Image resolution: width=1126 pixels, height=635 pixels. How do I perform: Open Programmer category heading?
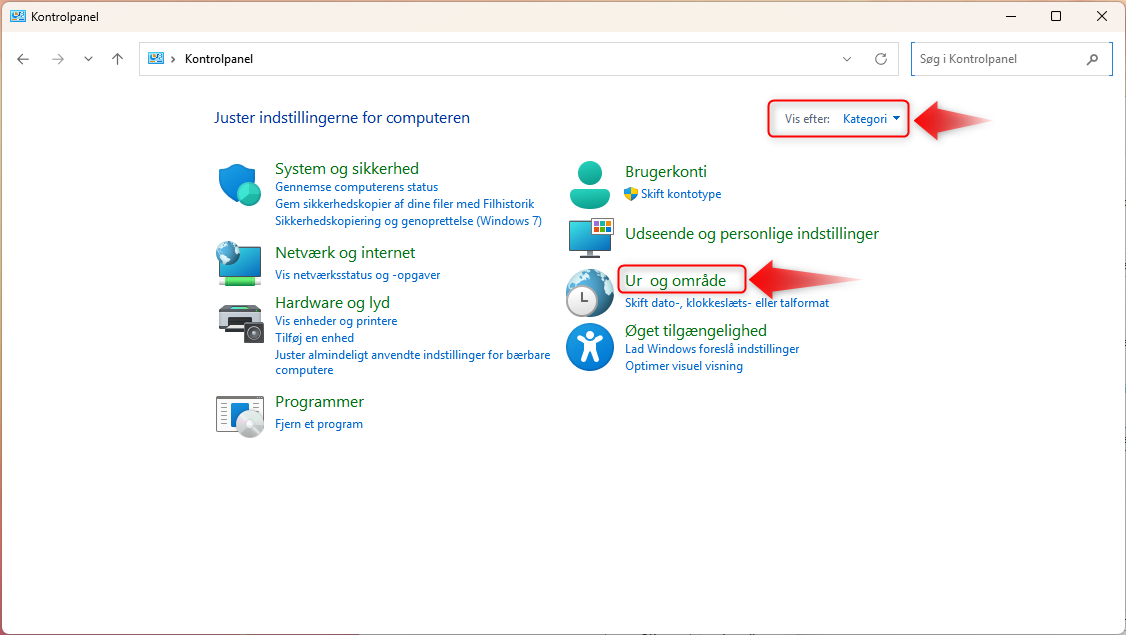pyautogui.click(x=320, y=402)
